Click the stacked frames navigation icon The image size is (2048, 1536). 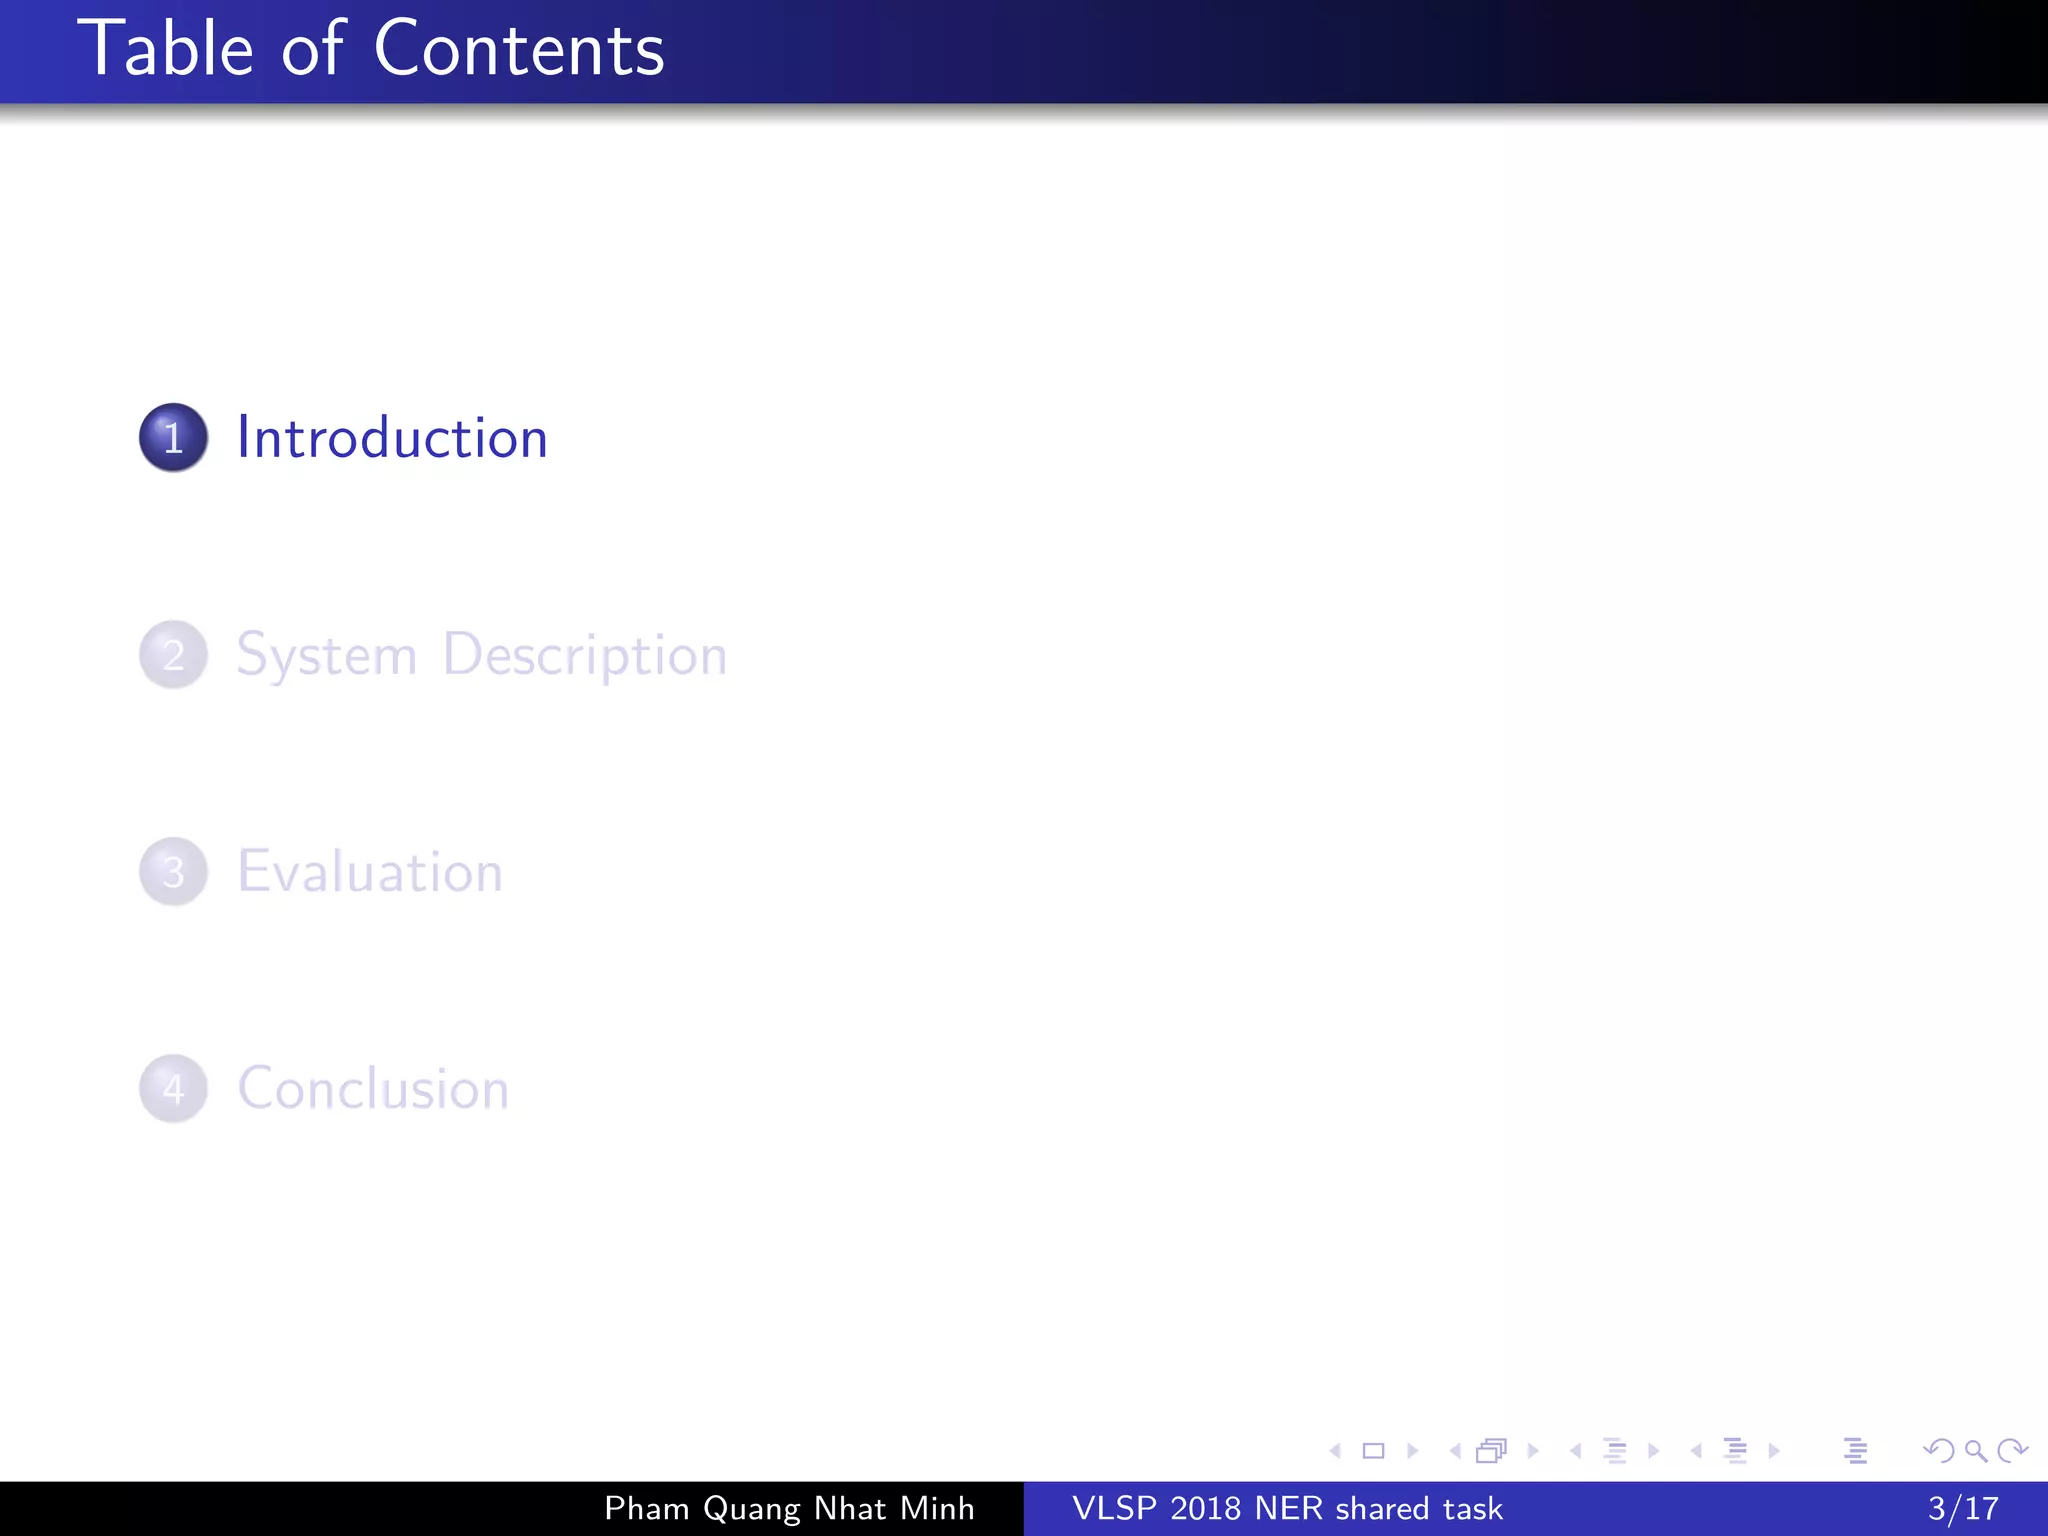tap(1491, 1451)
